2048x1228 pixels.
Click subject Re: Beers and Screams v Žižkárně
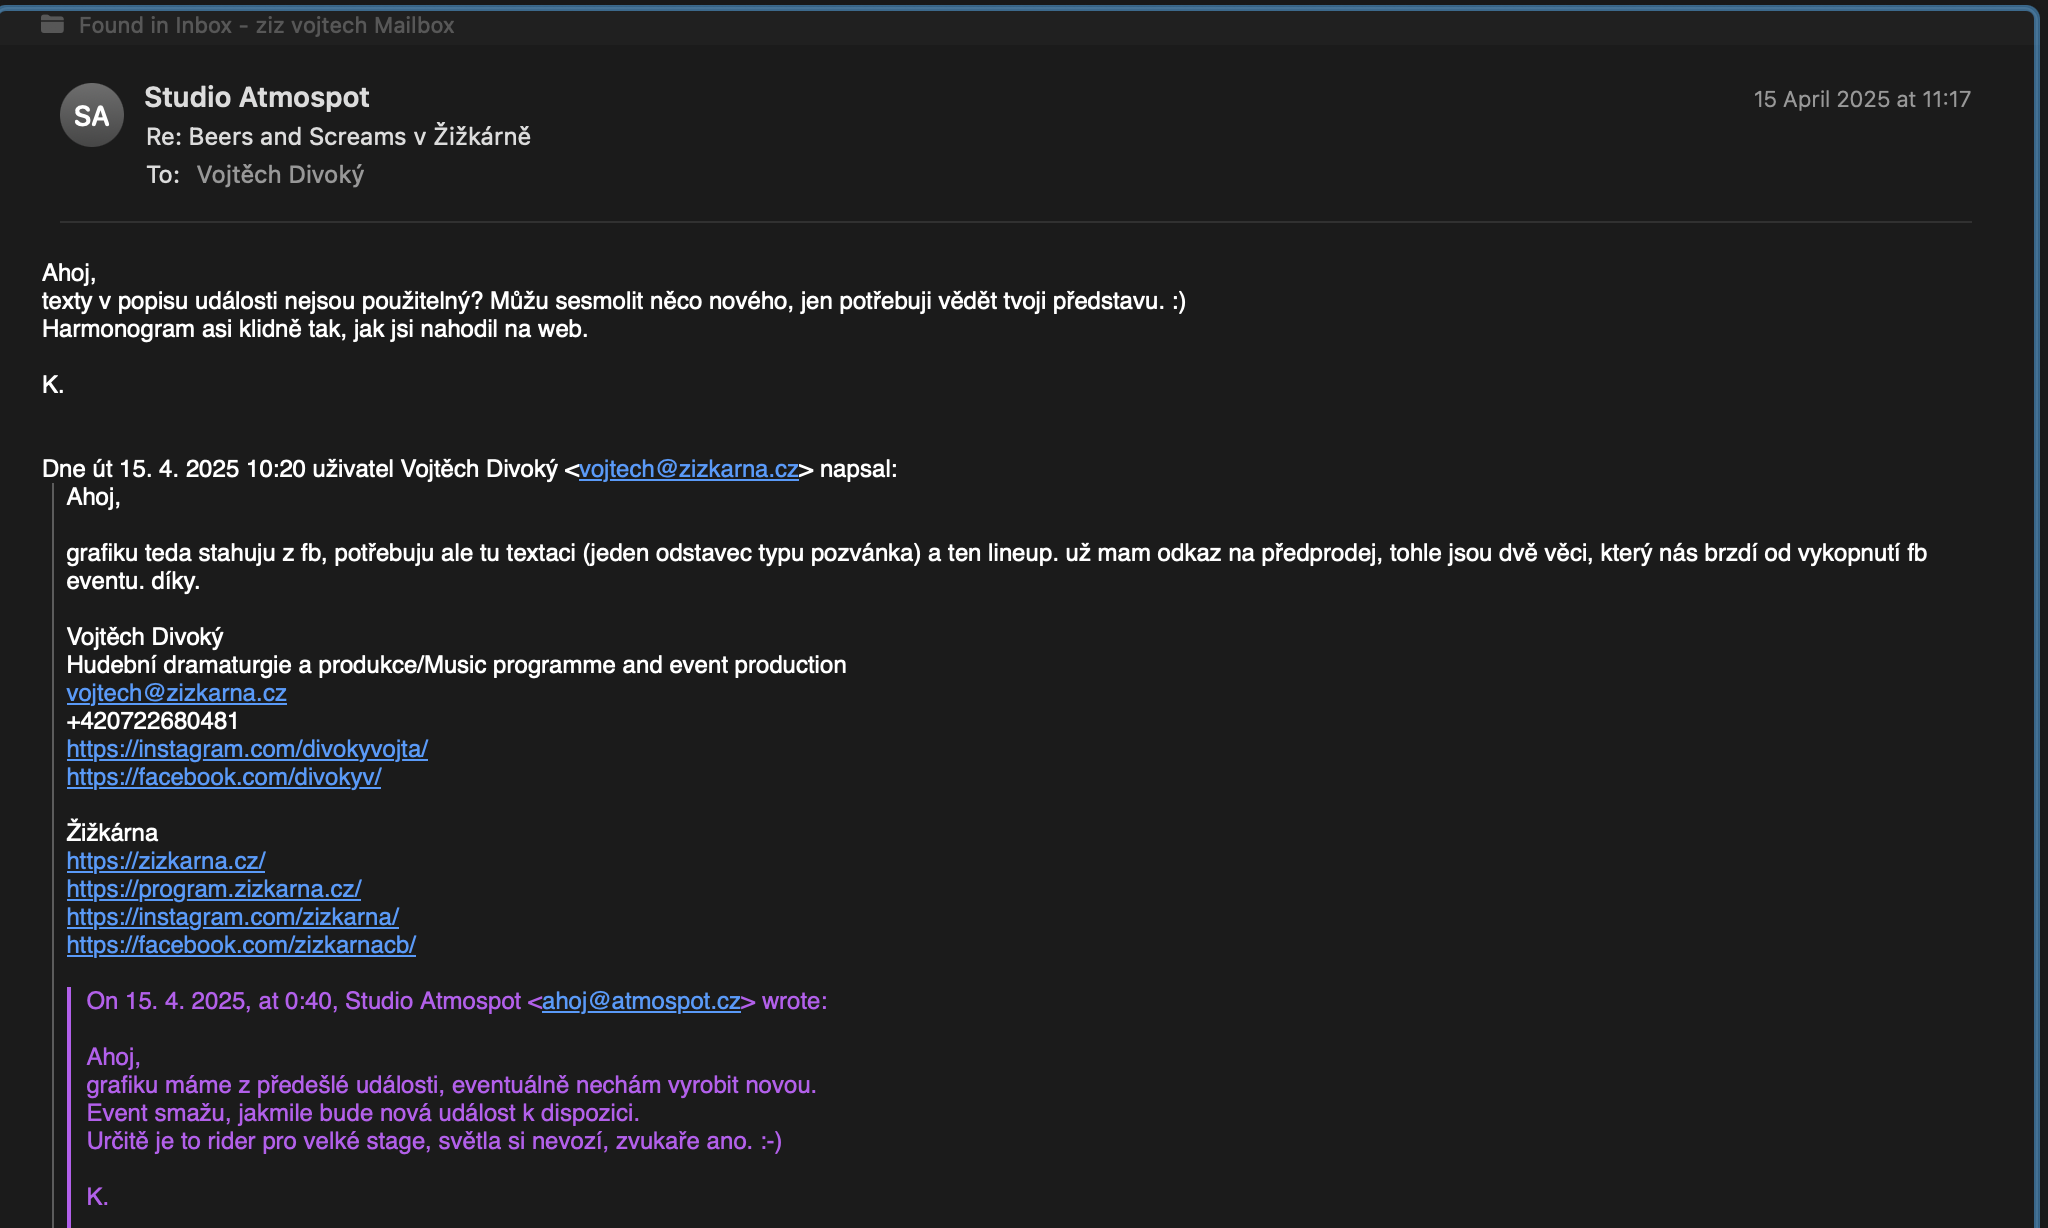tap(338, 137)
